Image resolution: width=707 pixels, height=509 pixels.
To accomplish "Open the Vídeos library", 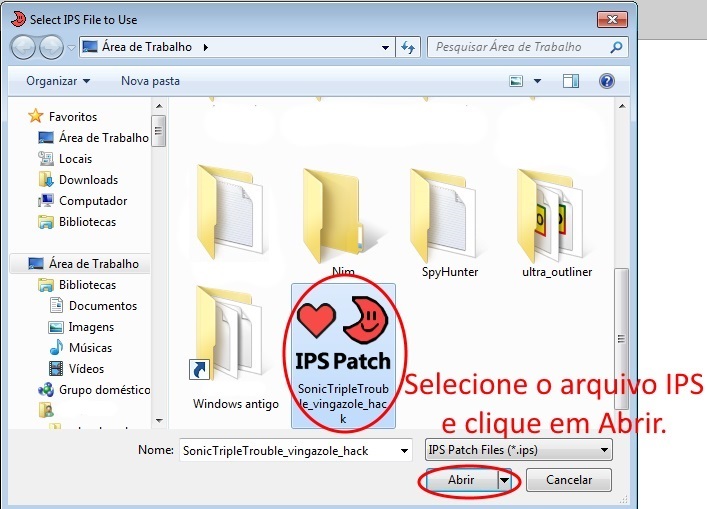I will [76, 369].
